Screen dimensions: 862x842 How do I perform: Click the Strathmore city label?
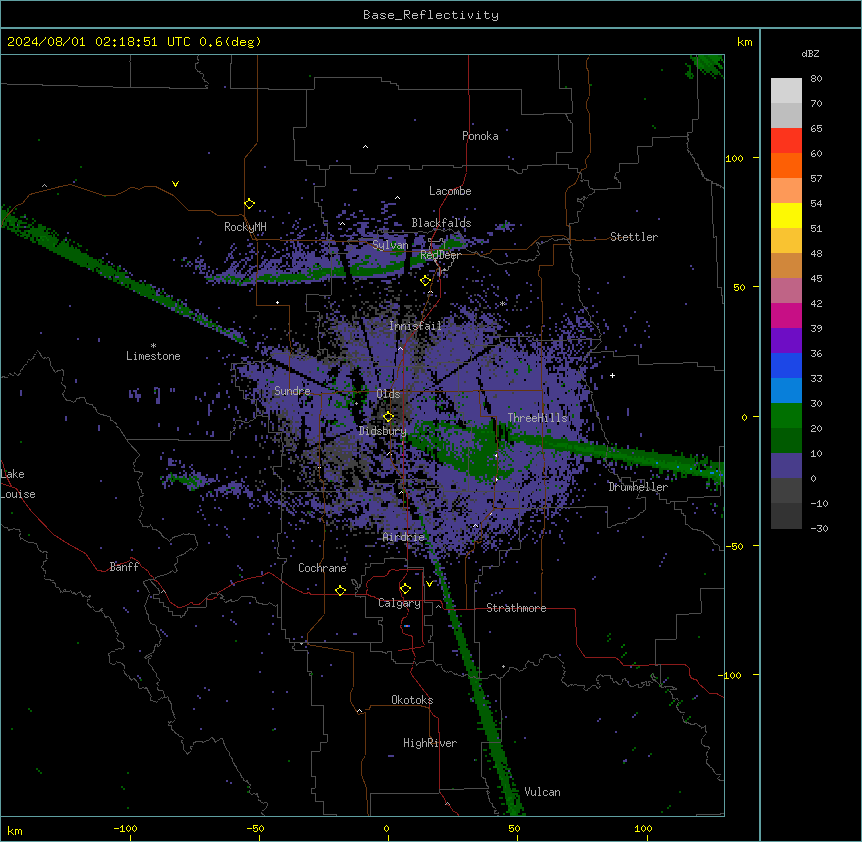[x=516, y=608]
